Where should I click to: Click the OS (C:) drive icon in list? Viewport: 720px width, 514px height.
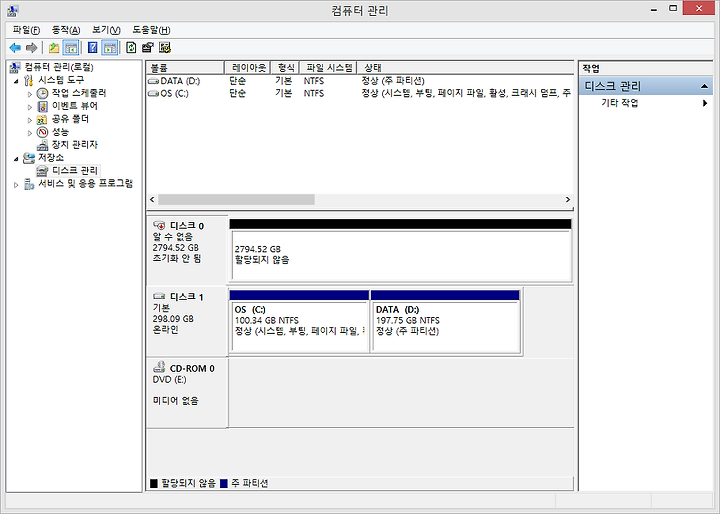[153, 94]
